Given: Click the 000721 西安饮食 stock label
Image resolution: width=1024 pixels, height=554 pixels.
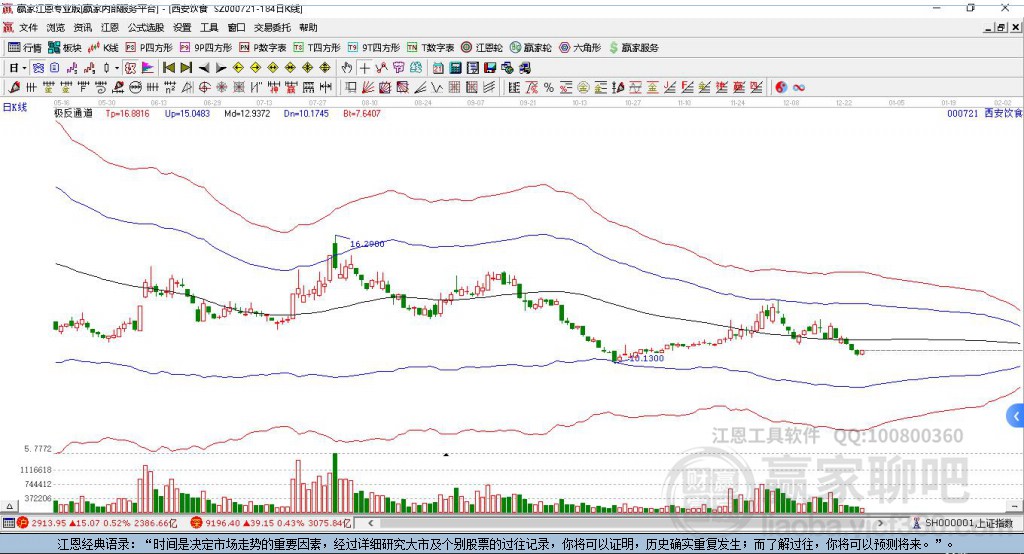Looking at the screenshot, I should (x=985, y=113).
